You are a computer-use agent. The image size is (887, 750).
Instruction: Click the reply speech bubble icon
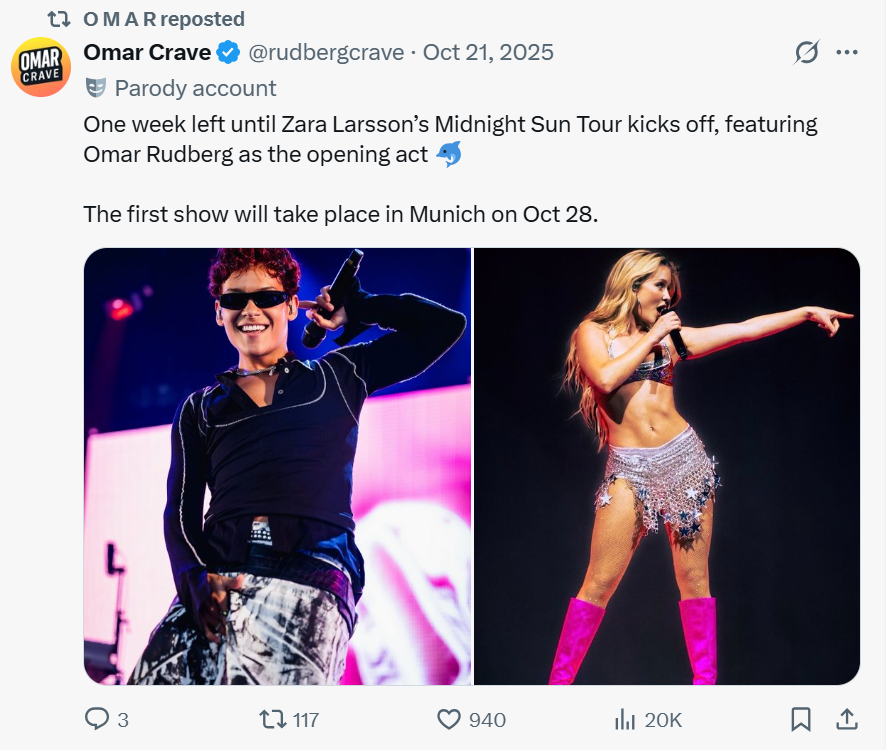click(x=97, y=719)
